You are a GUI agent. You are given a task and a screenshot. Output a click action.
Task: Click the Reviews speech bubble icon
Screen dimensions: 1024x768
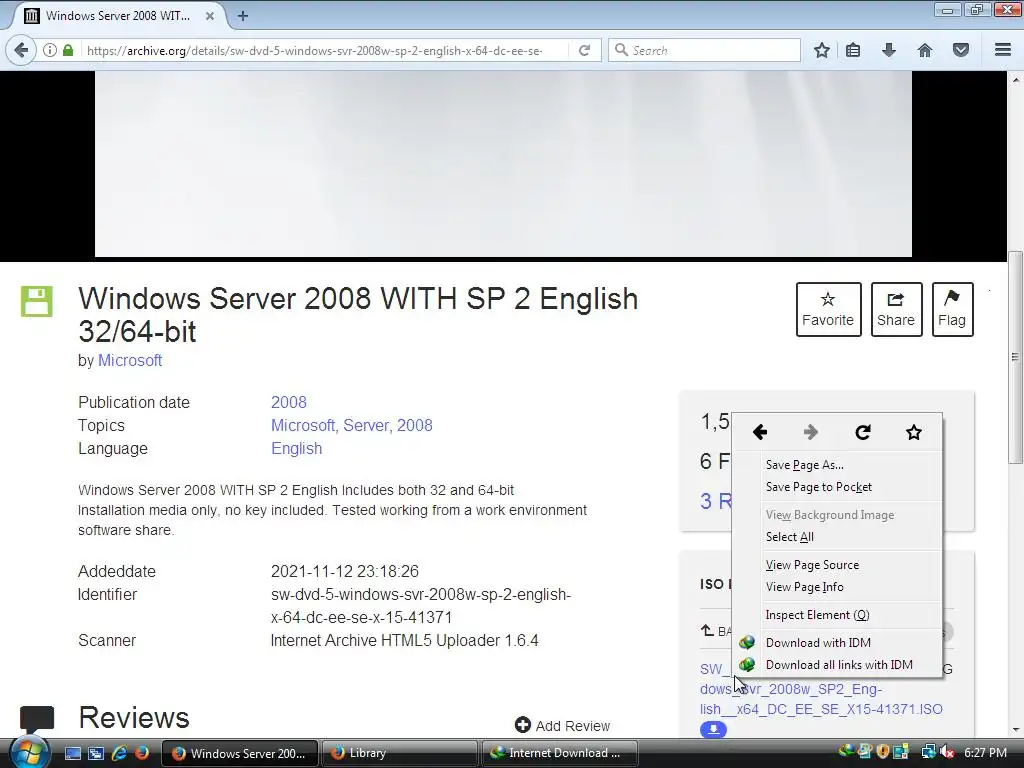point(37,719)
